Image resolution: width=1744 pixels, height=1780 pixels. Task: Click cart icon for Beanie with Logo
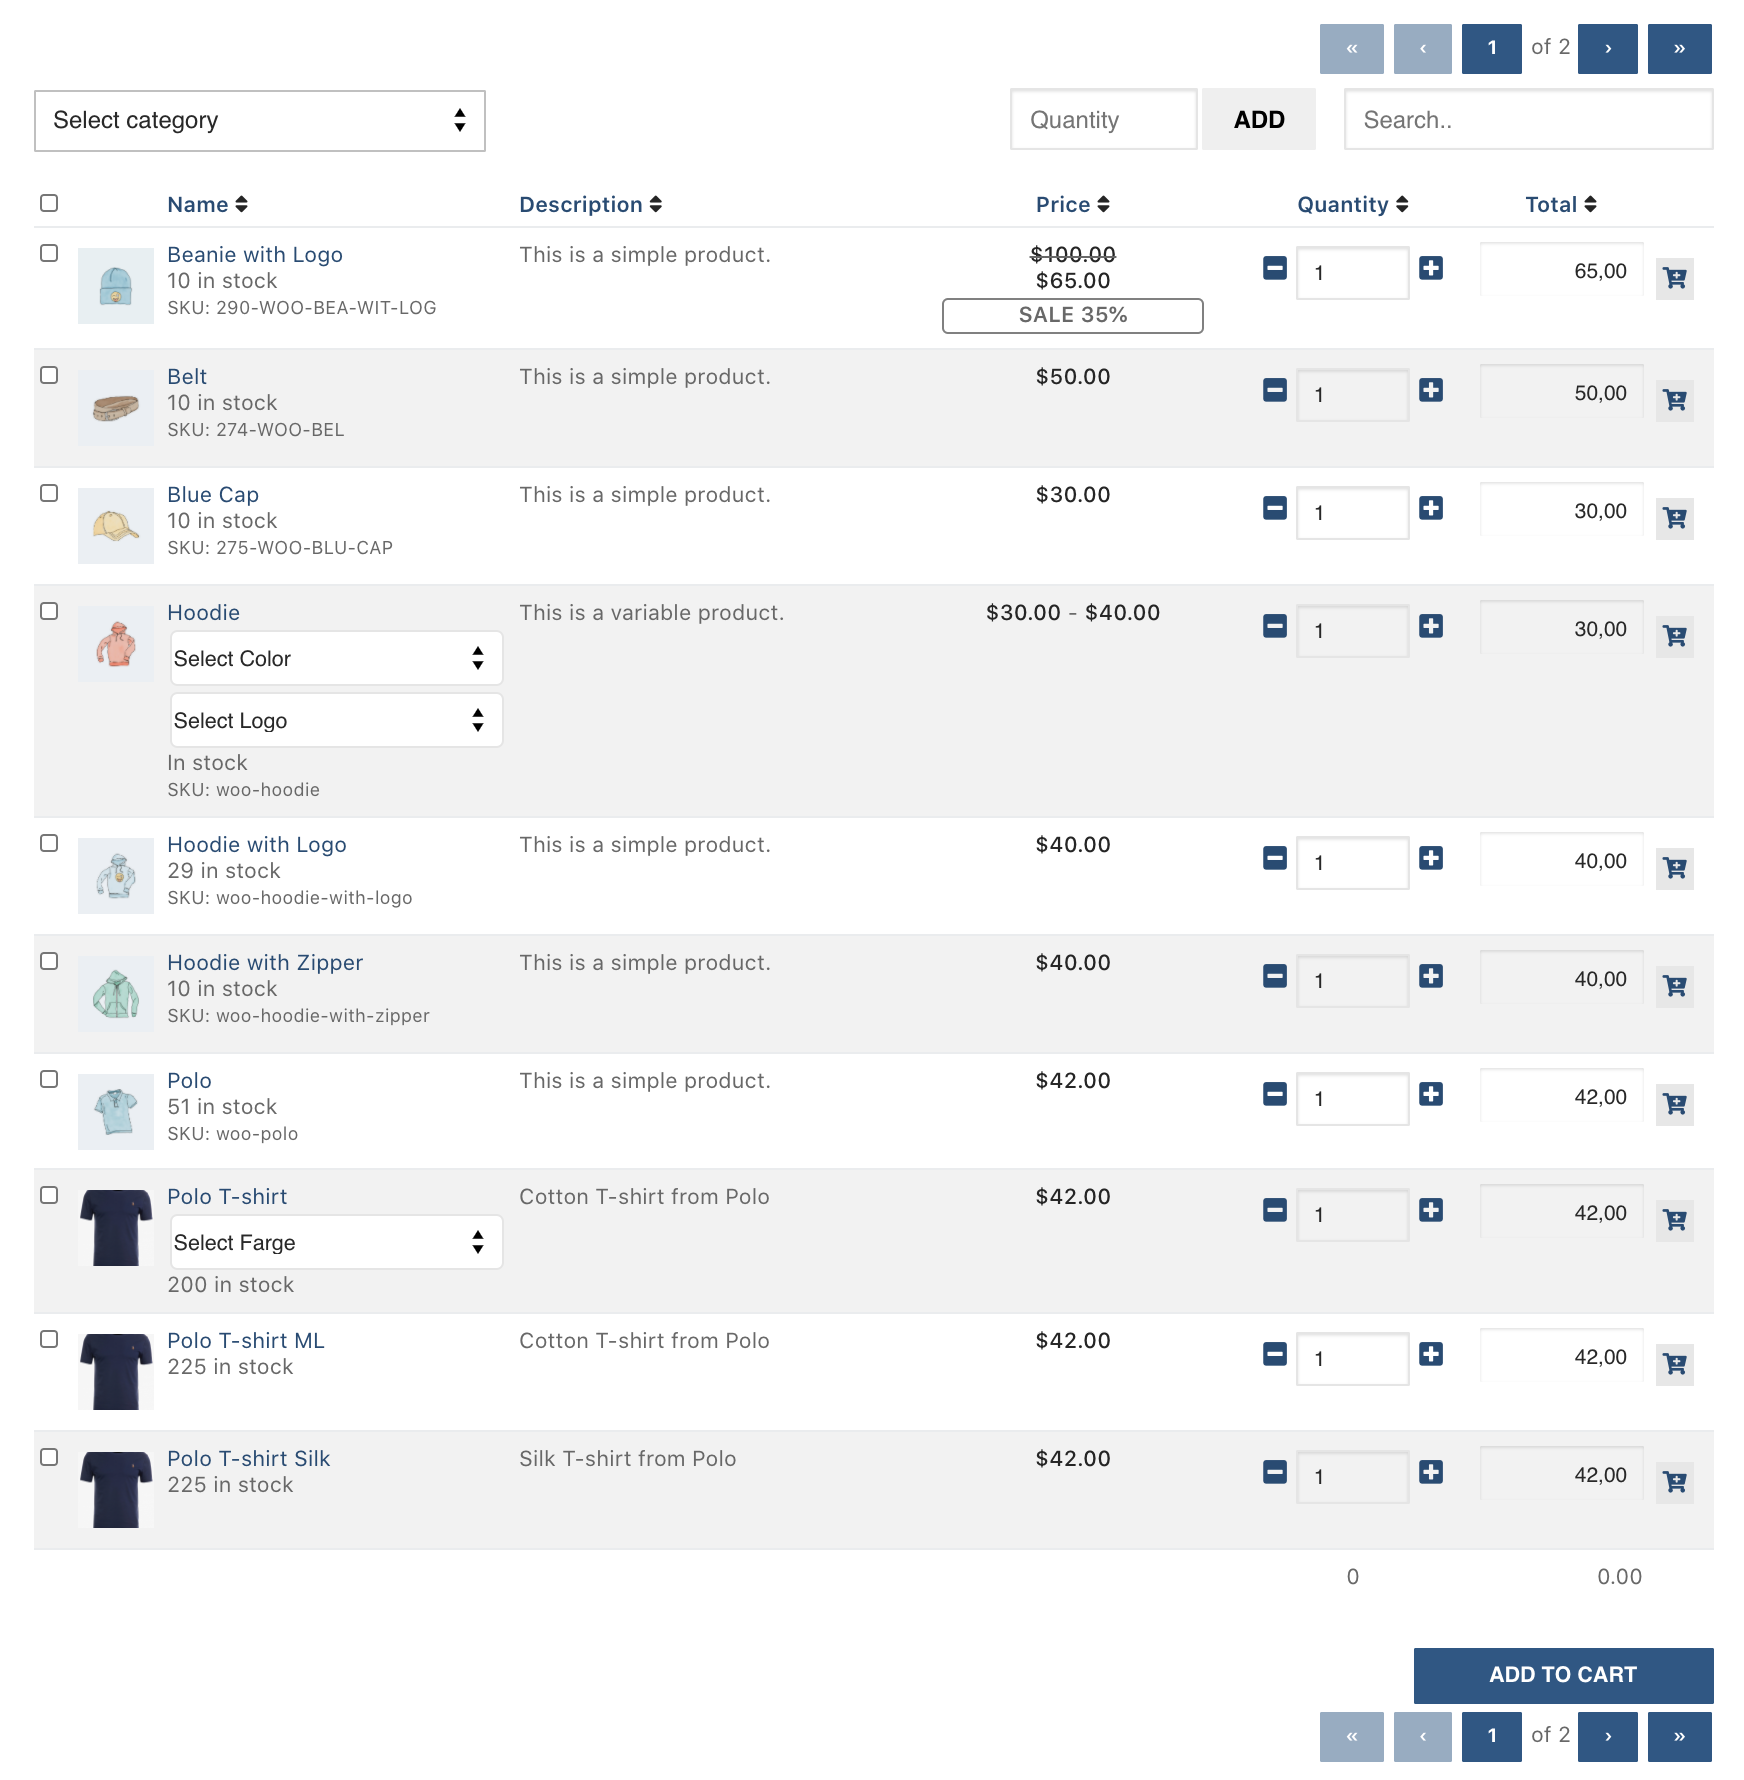[x=1674, y=278]
